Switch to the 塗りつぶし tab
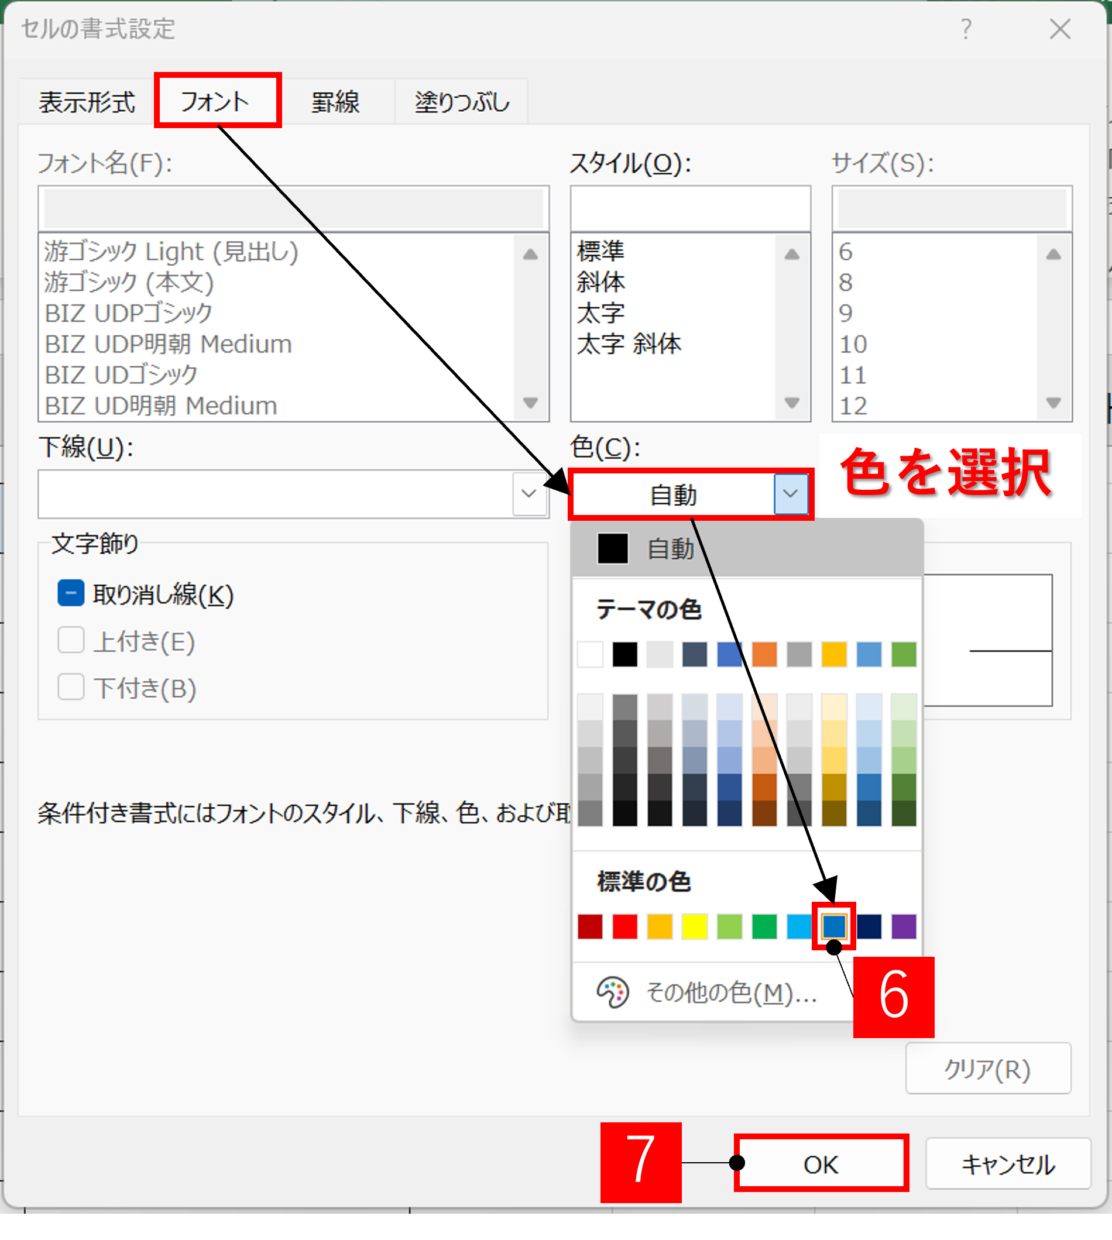This screenshot has width=1112, height=1240. [462, 102]
